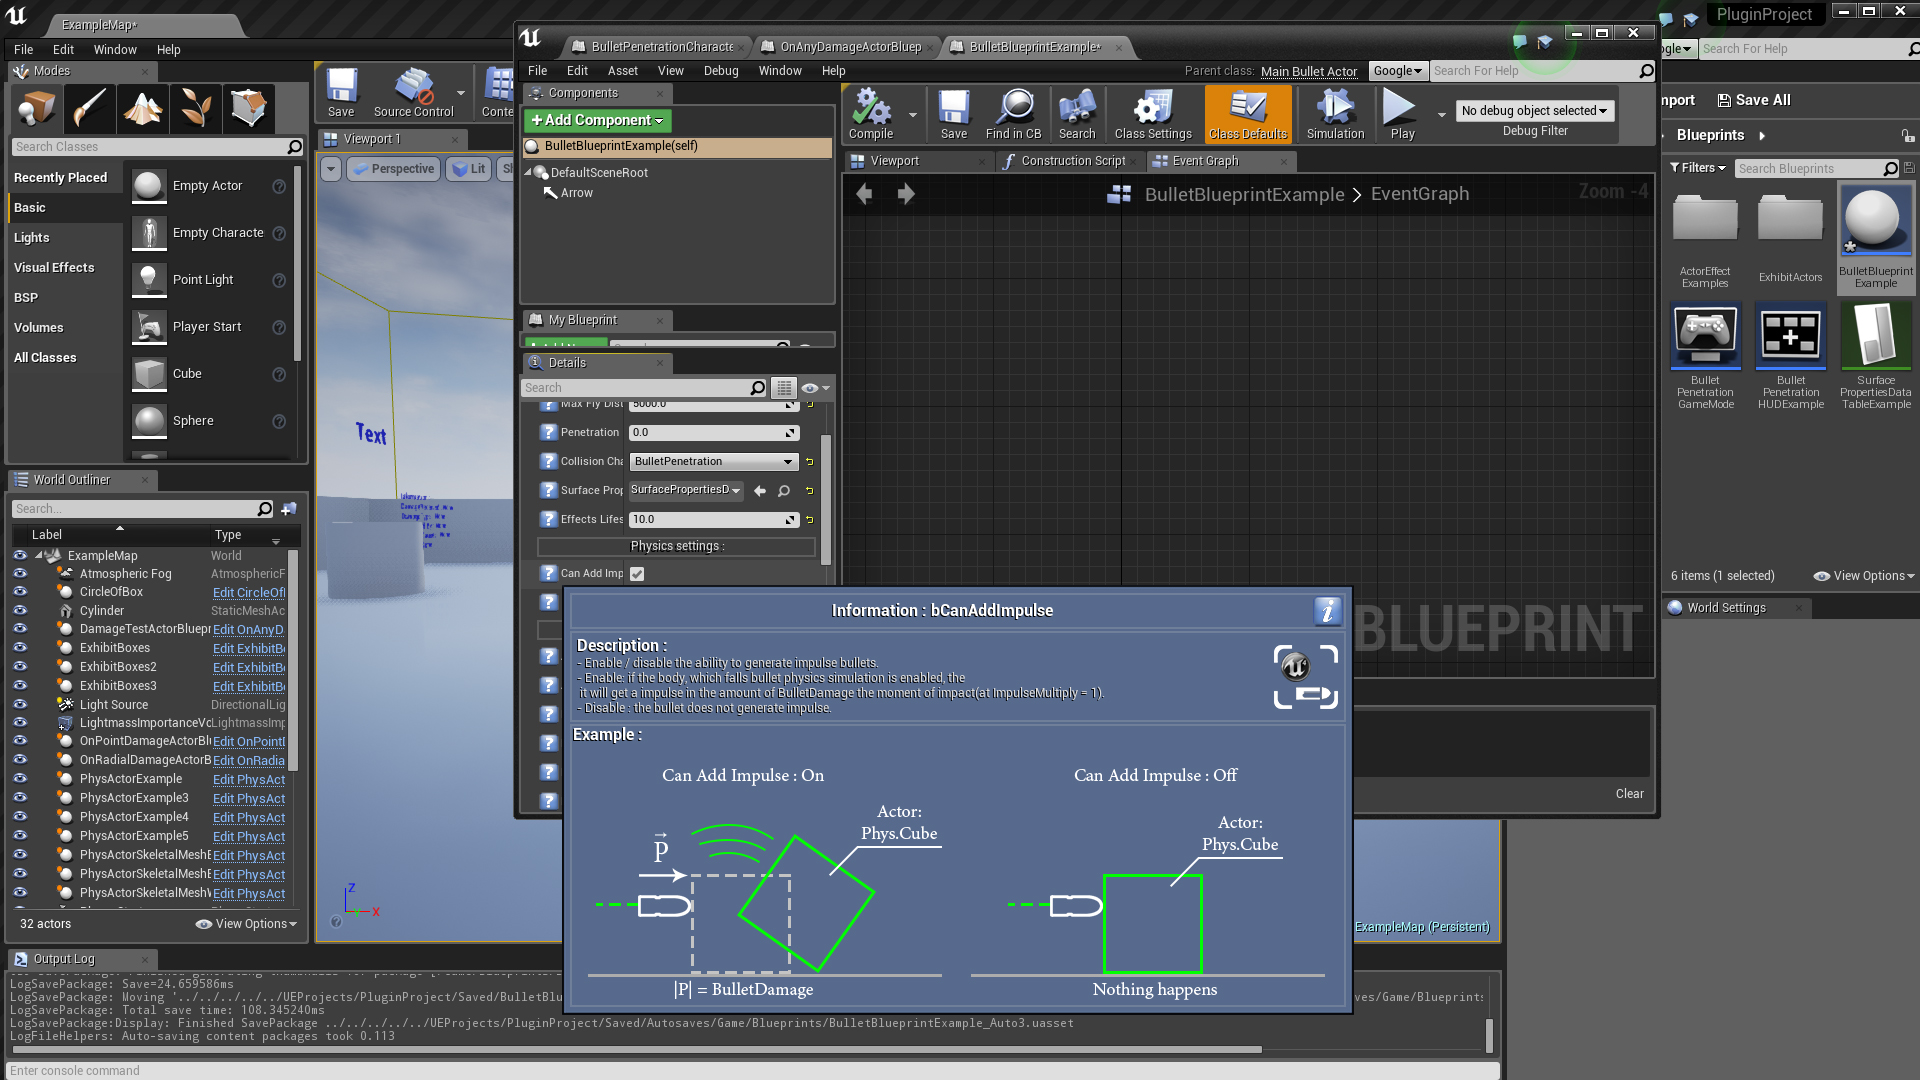
Task: Click Save All in Content Browser
Action: (x=1753, y=100)
